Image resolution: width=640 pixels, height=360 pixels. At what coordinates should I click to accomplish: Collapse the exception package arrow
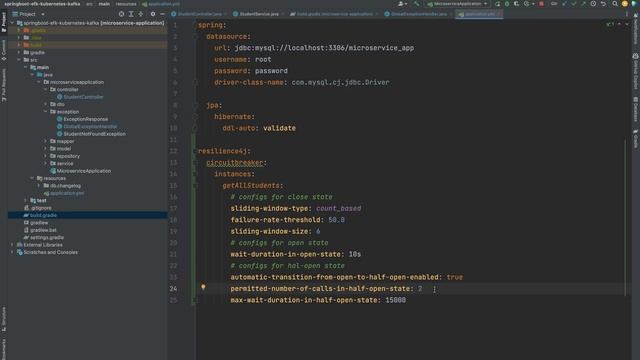point(46,112)
